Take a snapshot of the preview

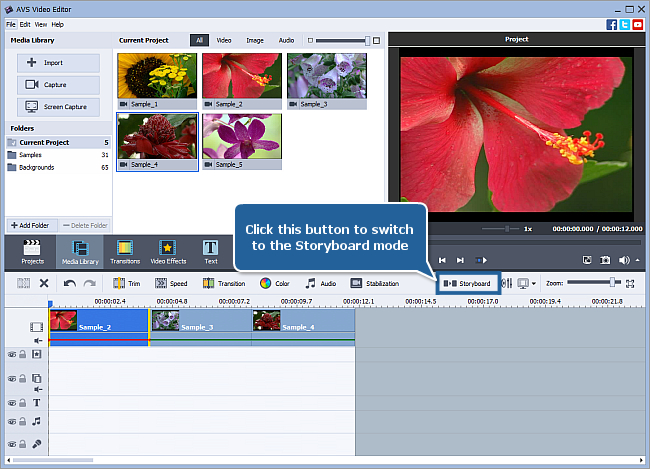[605, 260]
